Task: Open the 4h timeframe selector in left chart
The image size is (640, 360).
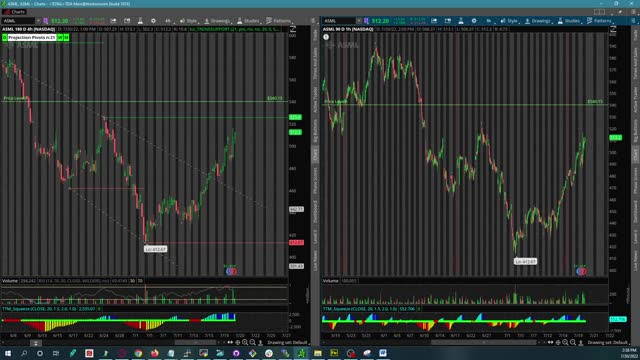Action: (x=168, y=21)
